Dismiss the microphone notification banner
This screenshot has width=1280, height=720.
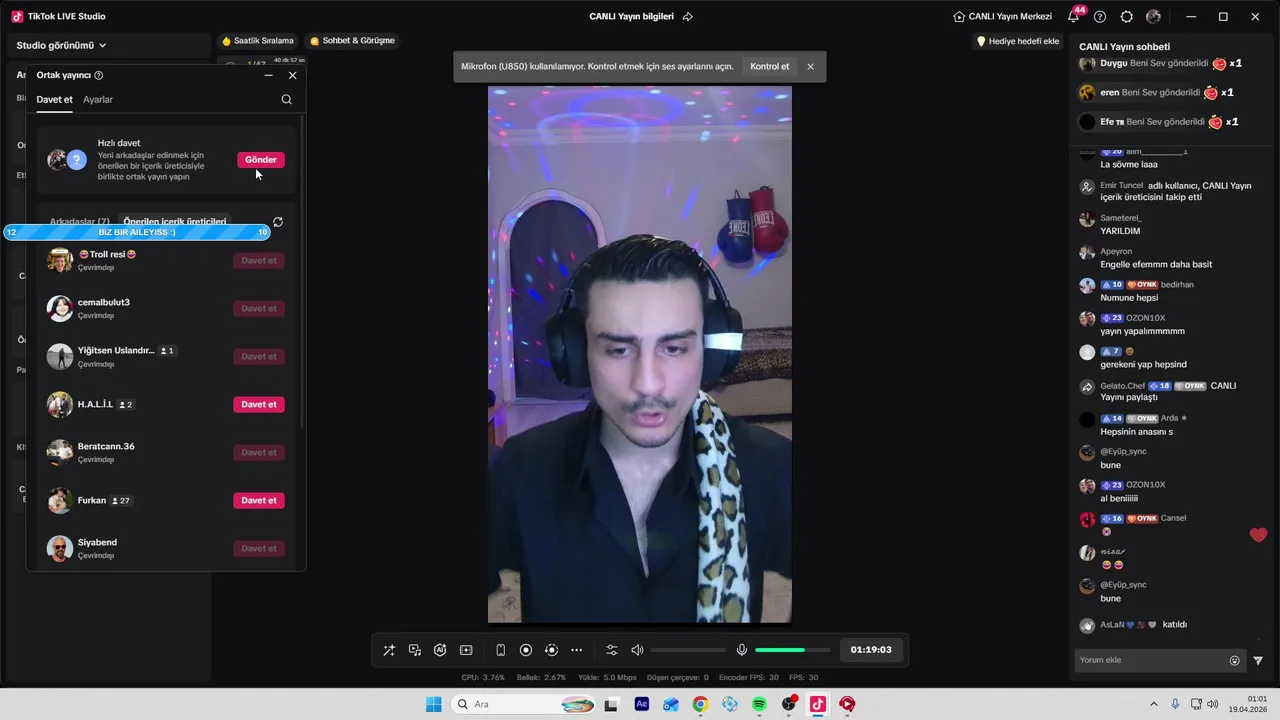[x=810, y=67]
